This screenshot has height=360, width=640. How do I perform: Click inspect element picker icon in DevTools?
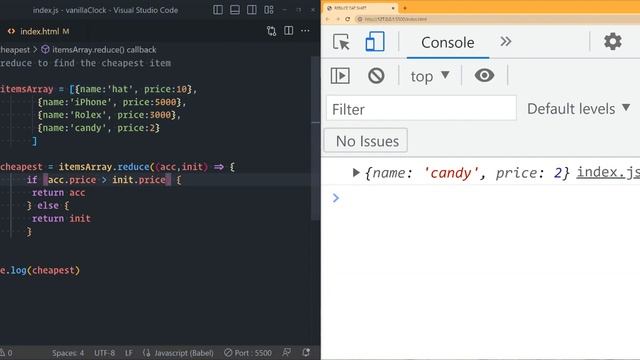click(x=341, y=42)
